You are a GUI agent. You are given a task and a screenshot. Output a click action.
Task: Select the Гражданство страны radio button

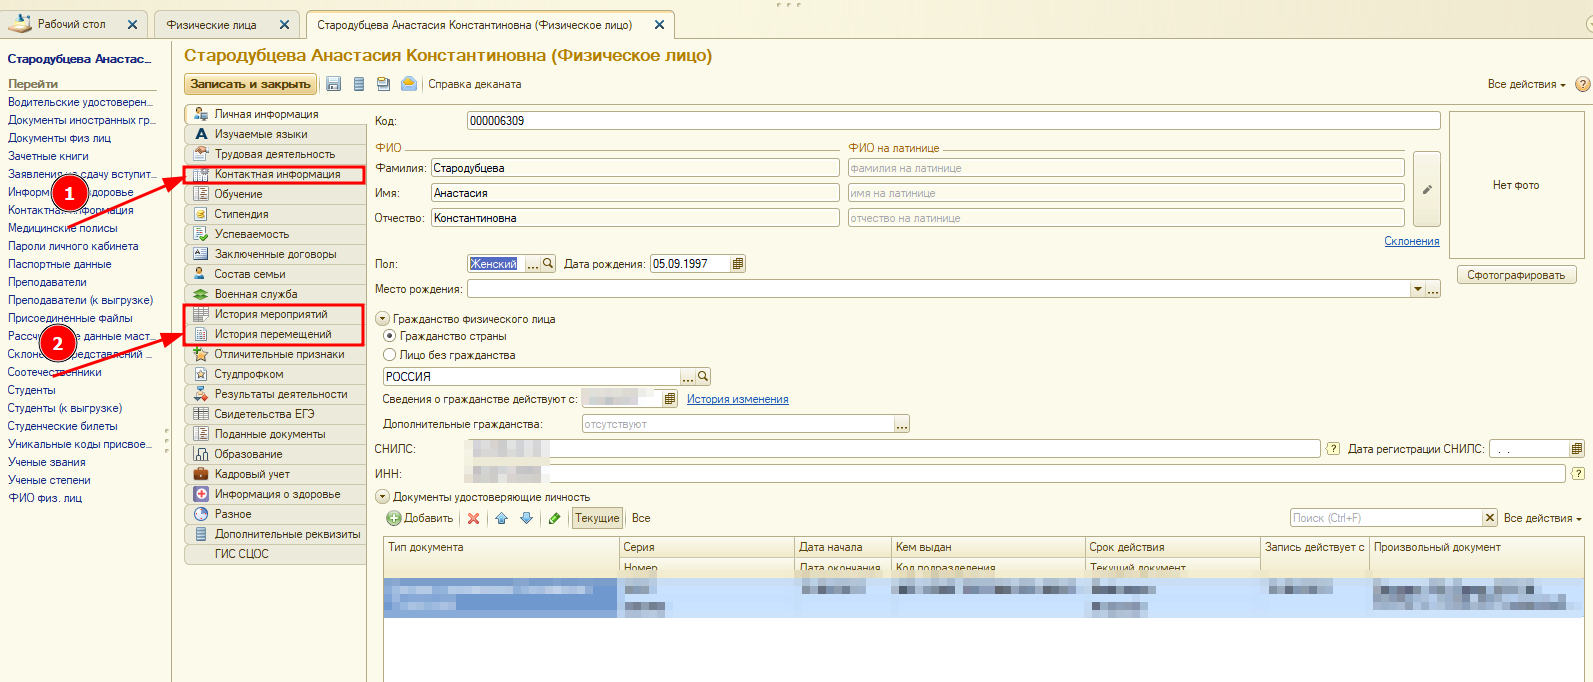click(x=390, y=336)
